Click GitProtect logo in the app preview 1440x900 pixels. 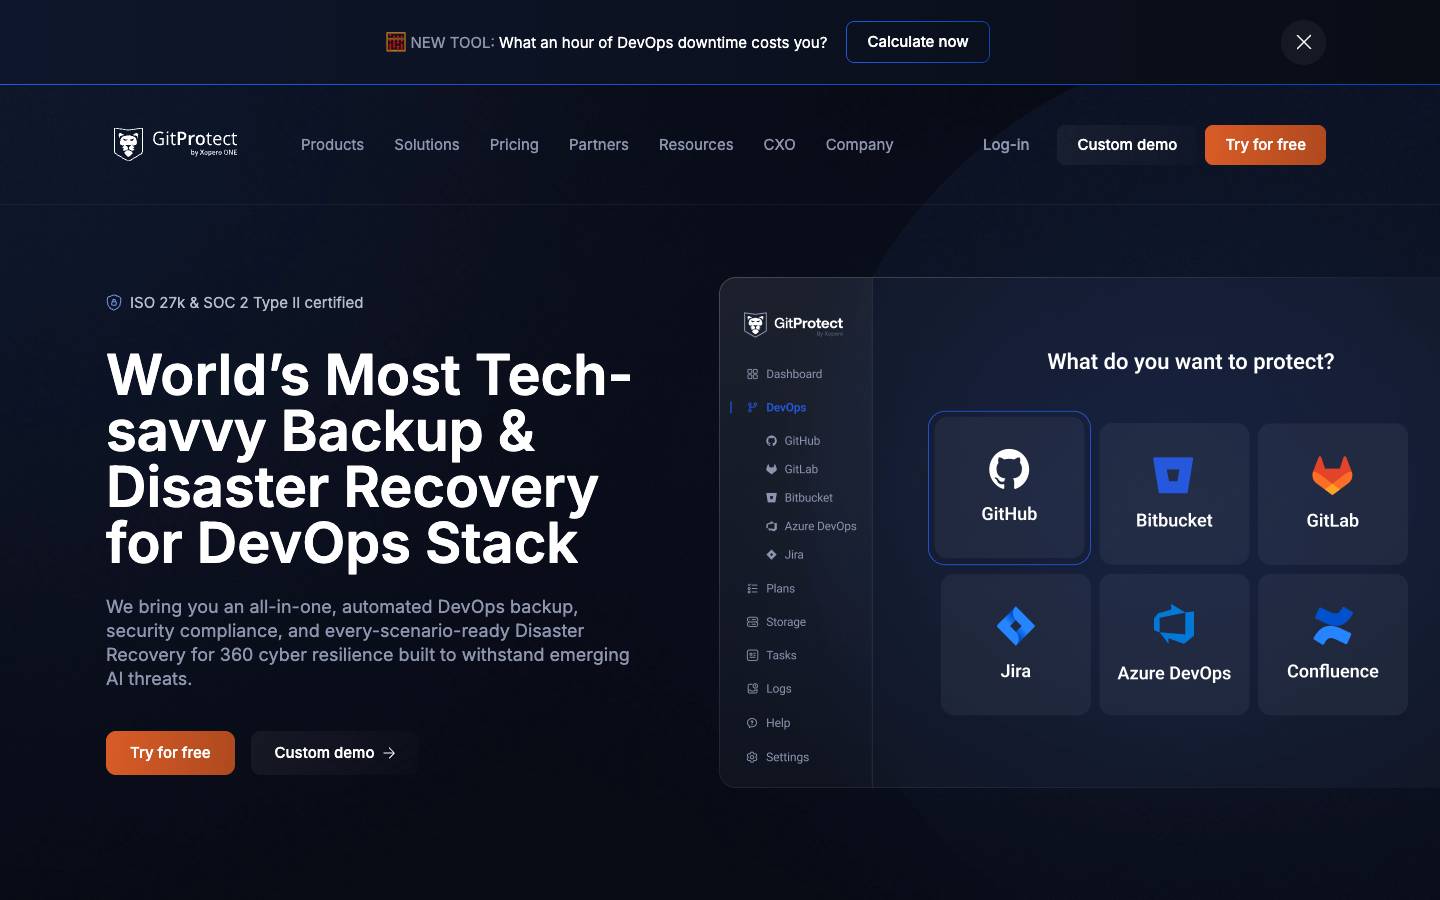click(793, 324)
